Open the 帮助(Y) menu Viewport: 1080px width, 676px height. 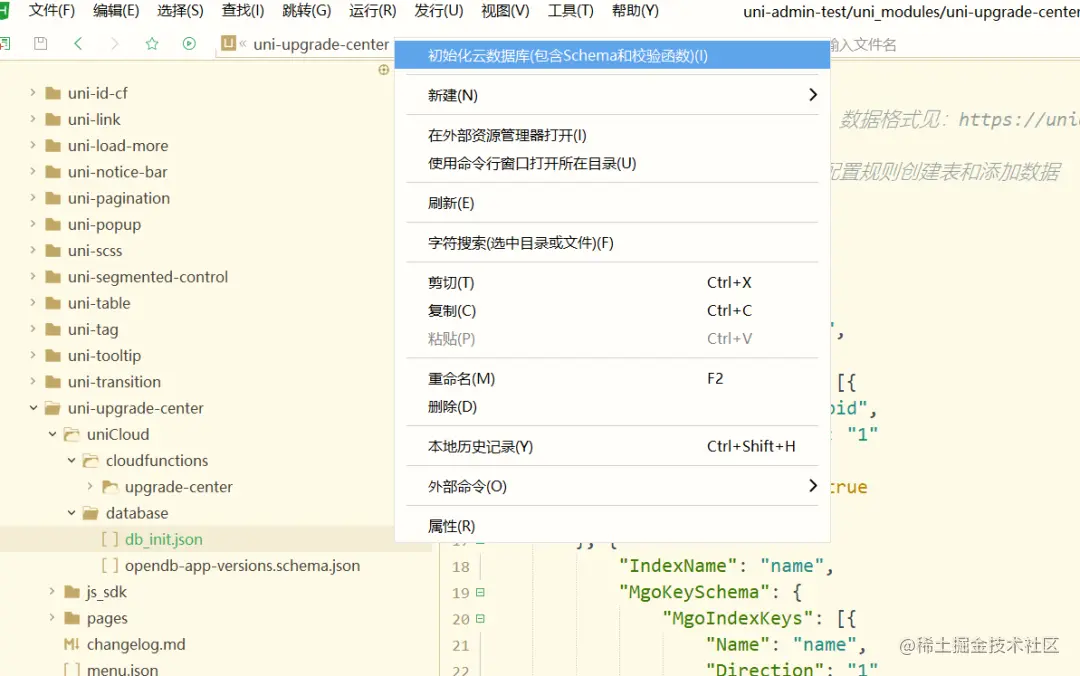(635, 10)
